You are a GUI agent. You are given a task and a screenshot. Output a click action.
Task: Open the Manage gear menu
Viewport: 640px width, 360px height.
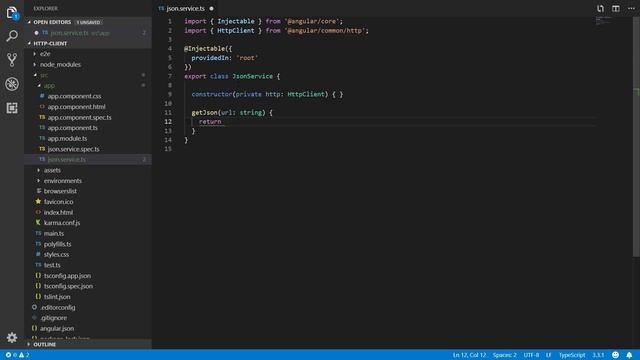pos(12,338)
